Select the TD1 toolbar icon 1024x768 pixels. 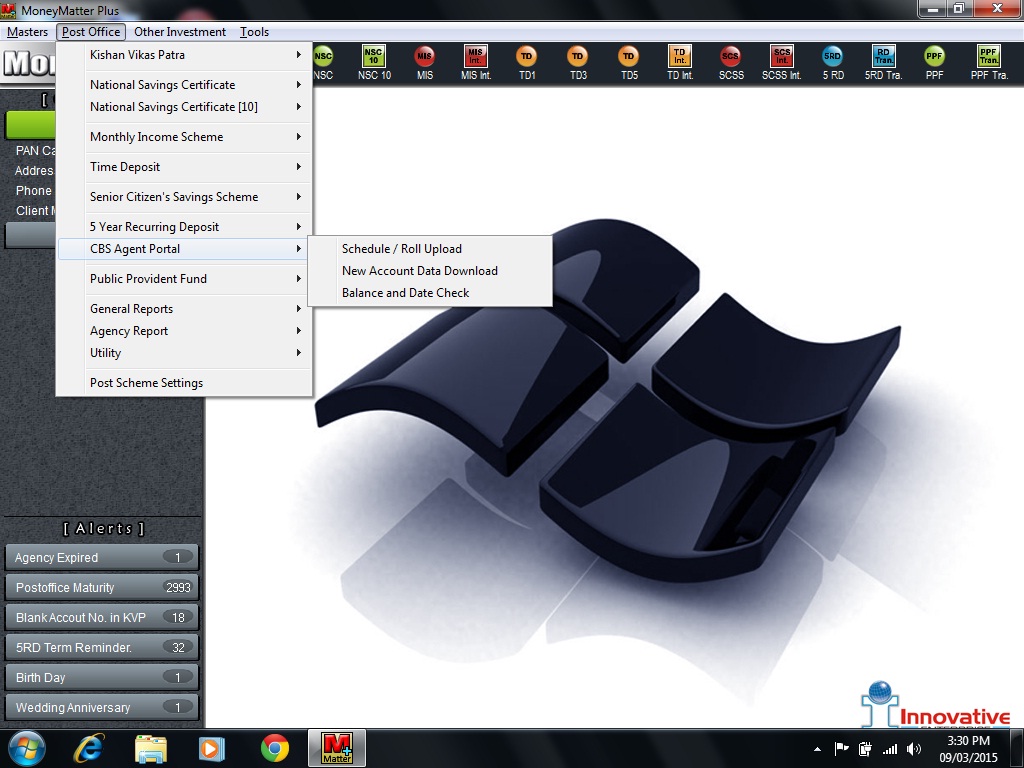pos(527,62)
